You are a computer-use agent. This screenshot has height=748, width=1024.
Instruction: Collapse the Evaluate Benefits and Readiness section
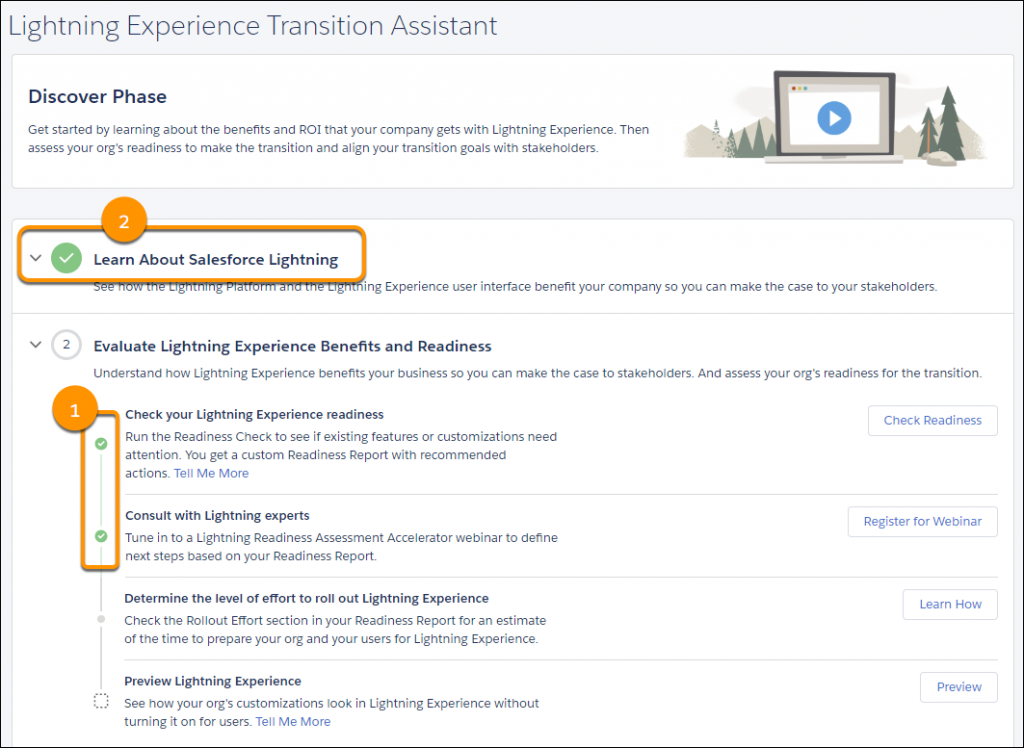click(36, 346)
